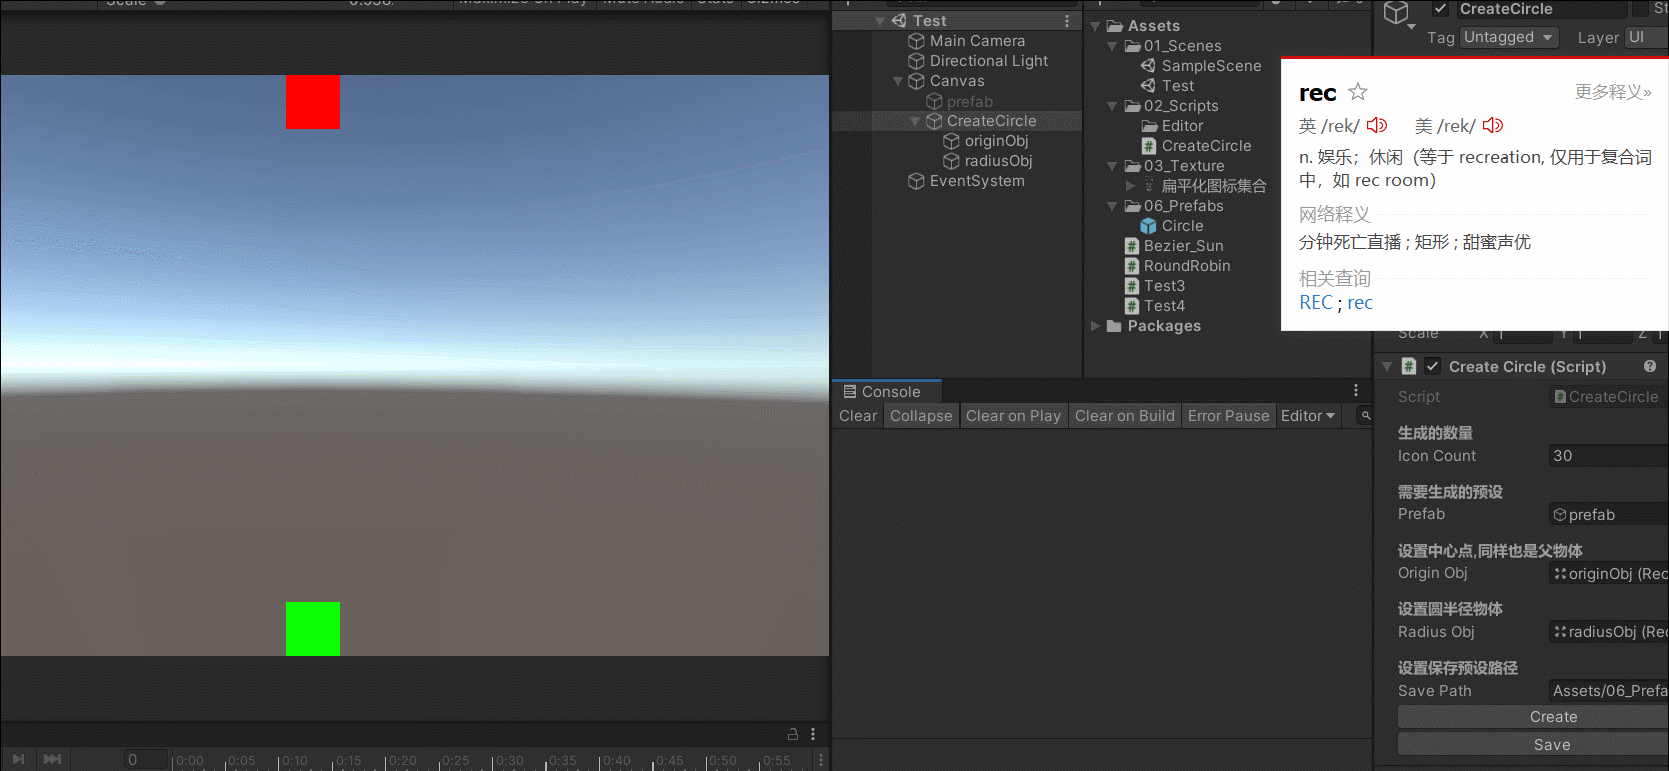Click the CreateCircle script icon in Project
Image resolution: width=1669 pixels, height=771 pixels.
click(x=1149, y=146)
